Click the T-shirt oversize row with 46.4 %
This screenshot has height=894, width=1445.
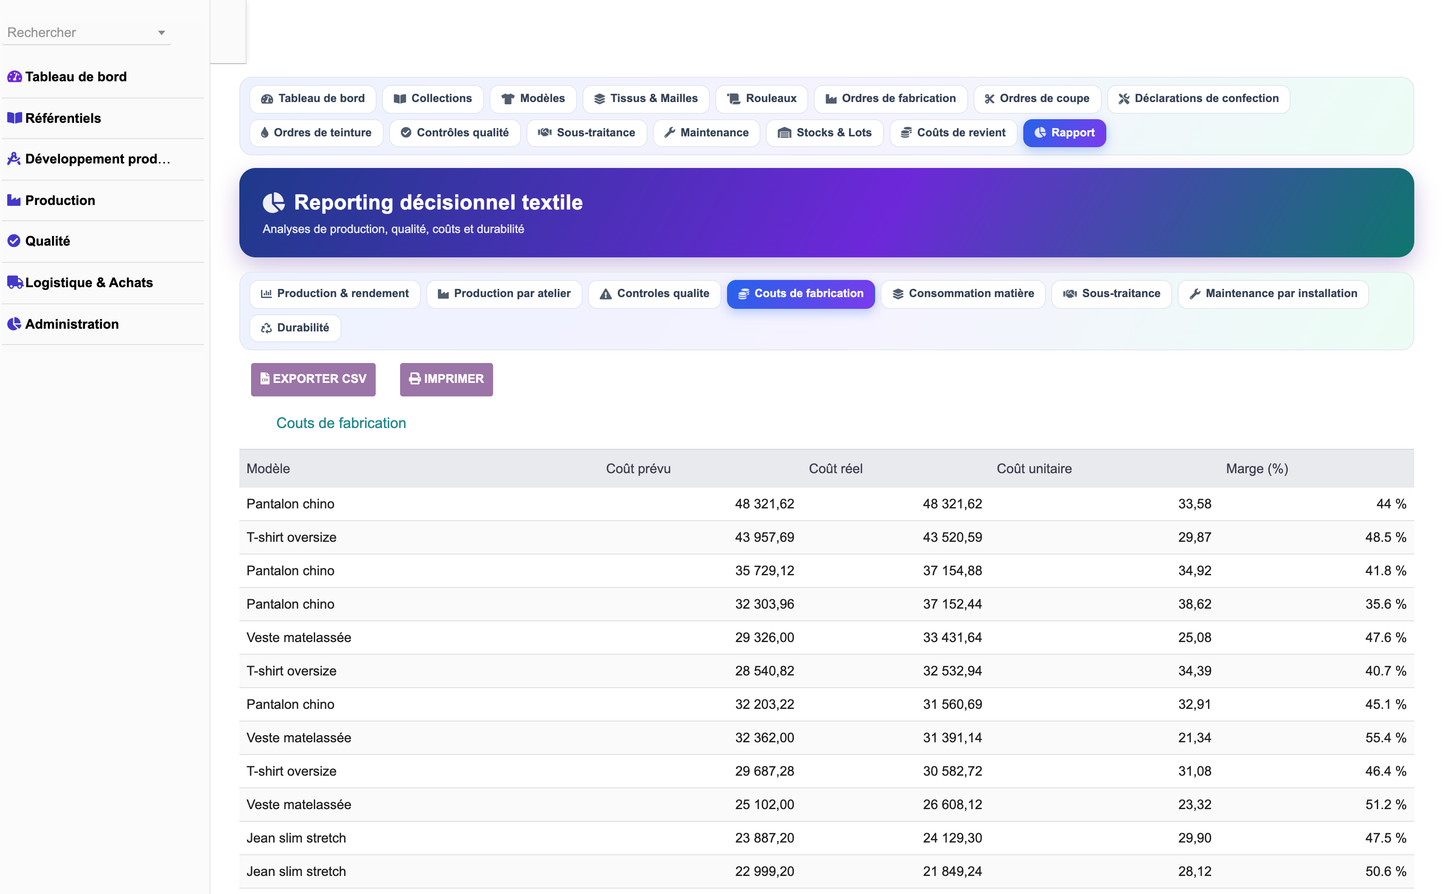tap(826, 772)
